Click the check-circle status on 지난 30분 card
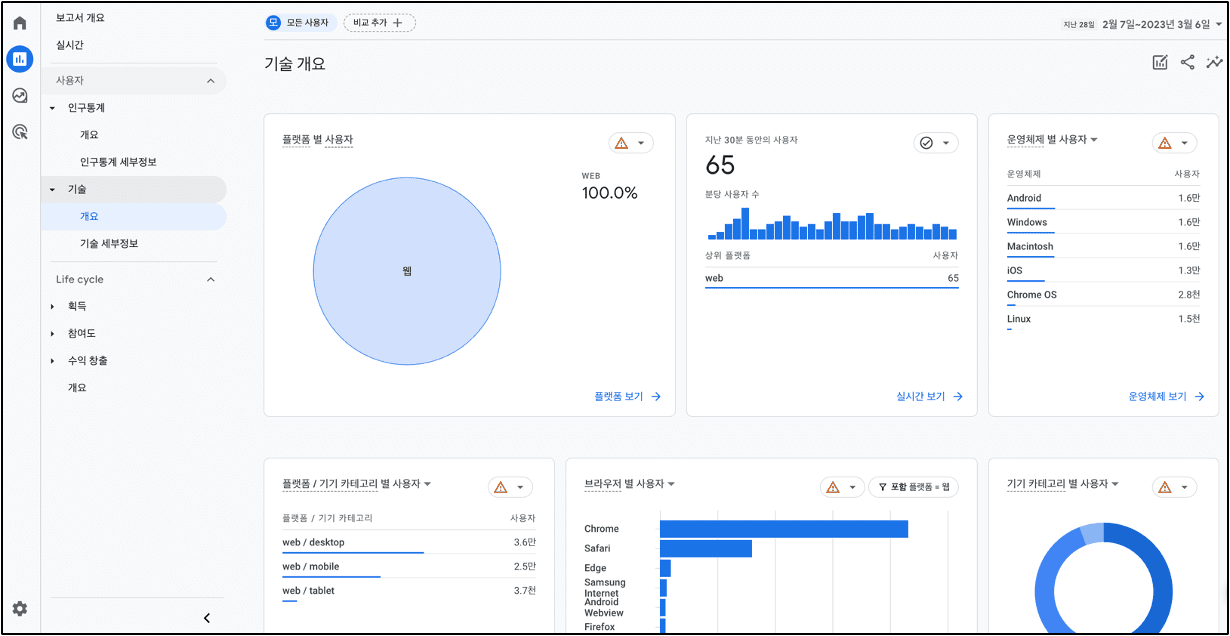The width and height of the screenshot is (1230, 636). (x=926, y=143)
